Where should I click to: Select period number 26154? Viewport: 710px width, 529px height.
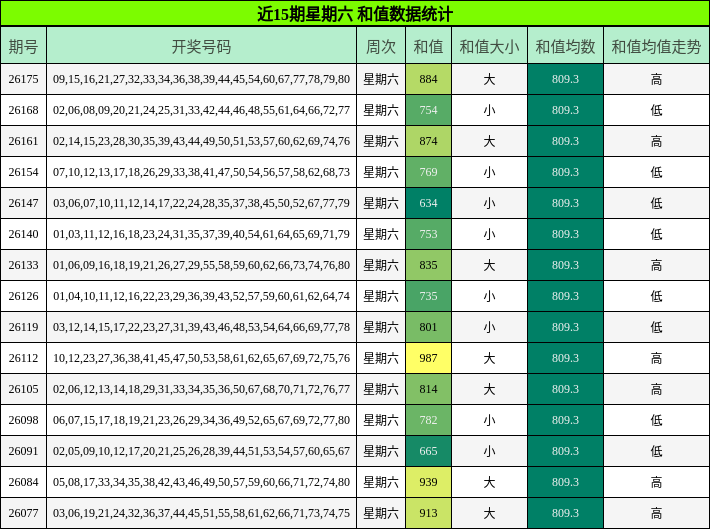24,172
